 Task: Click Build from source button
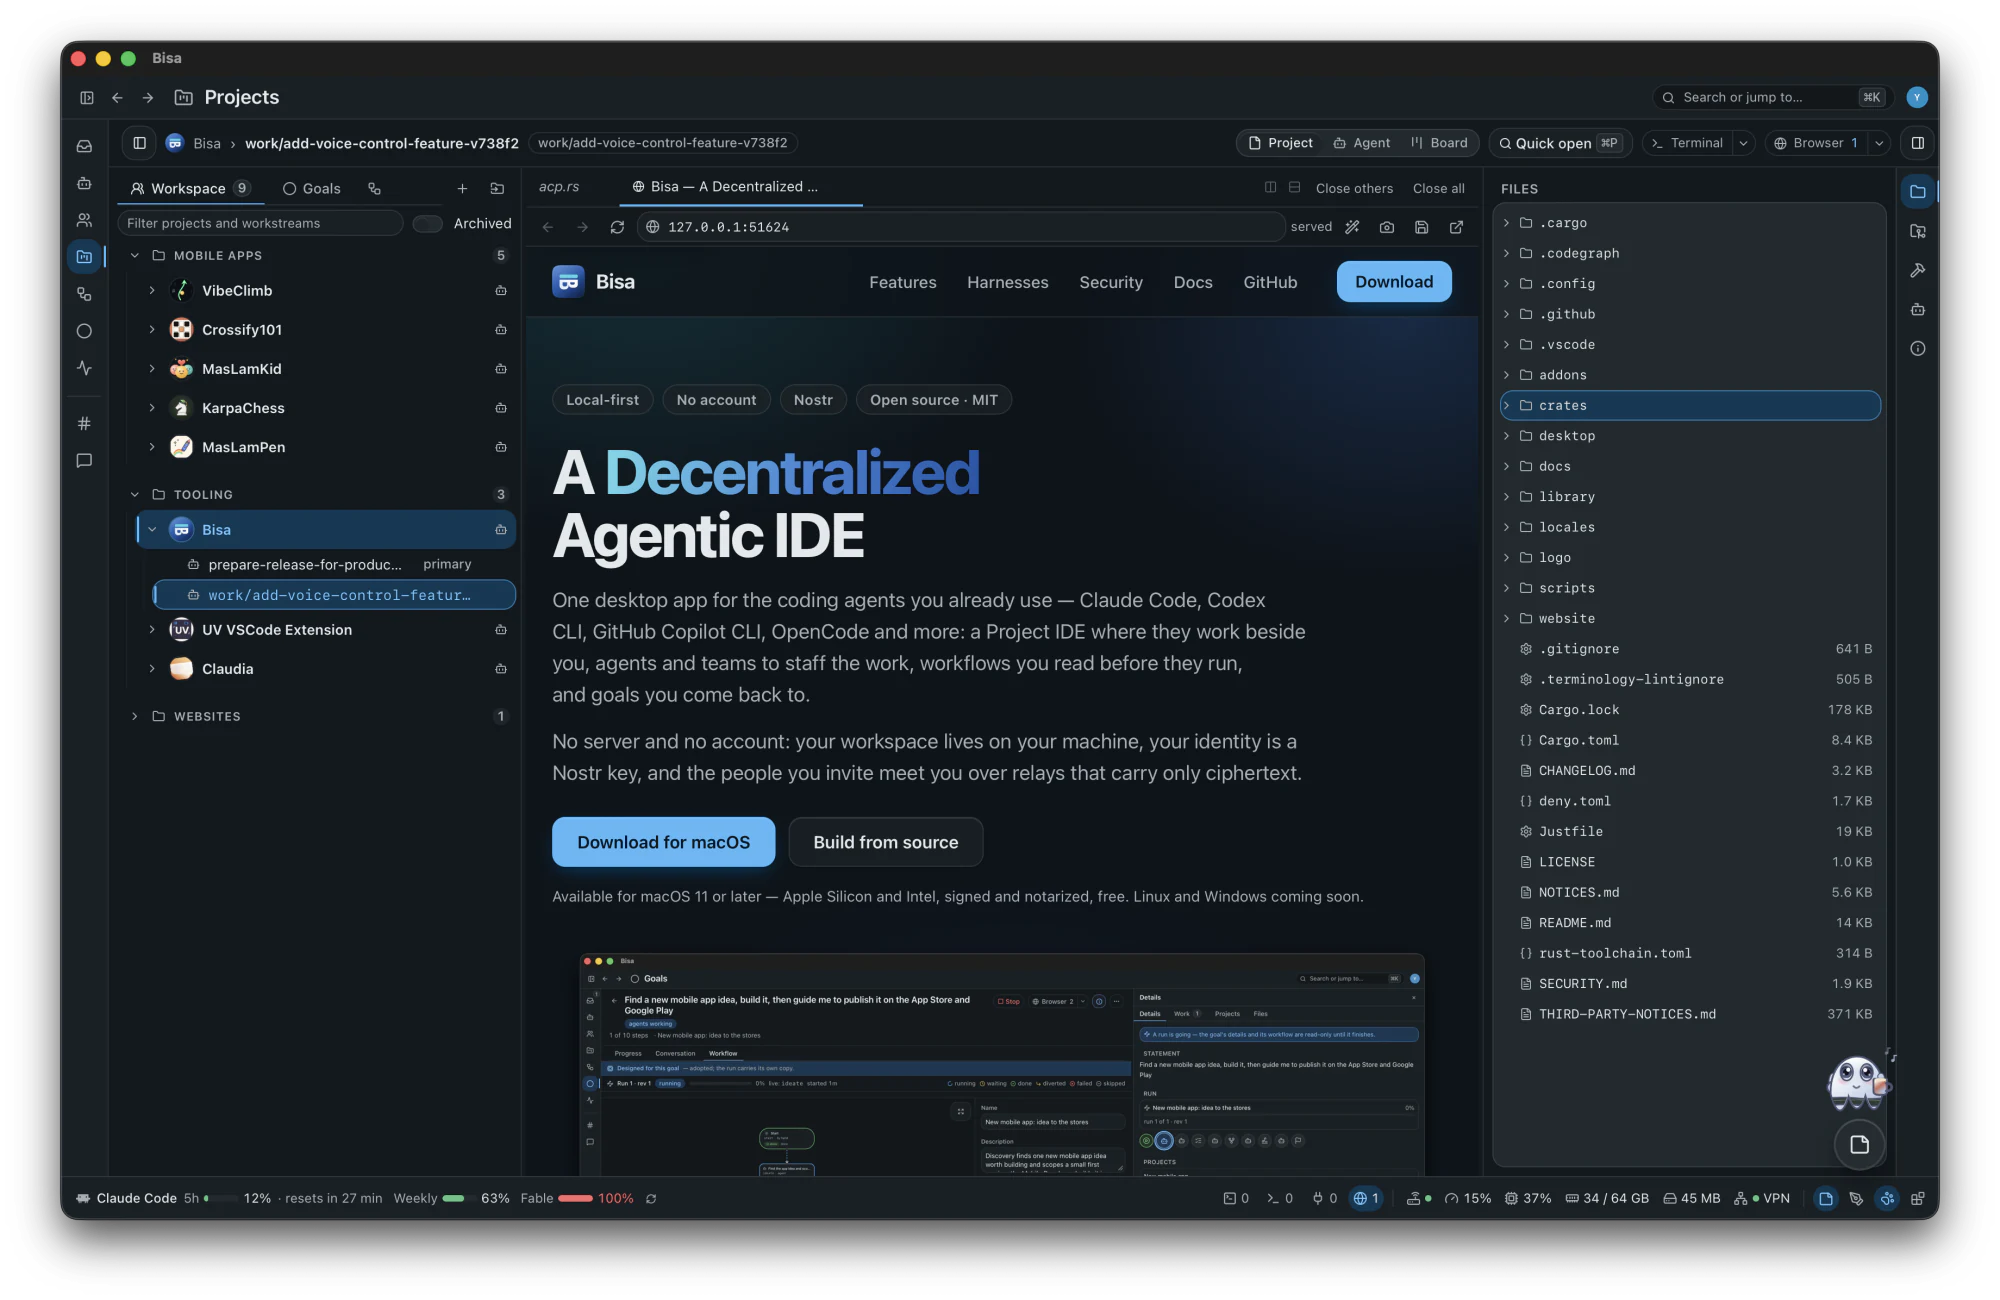tap(885, 842)
